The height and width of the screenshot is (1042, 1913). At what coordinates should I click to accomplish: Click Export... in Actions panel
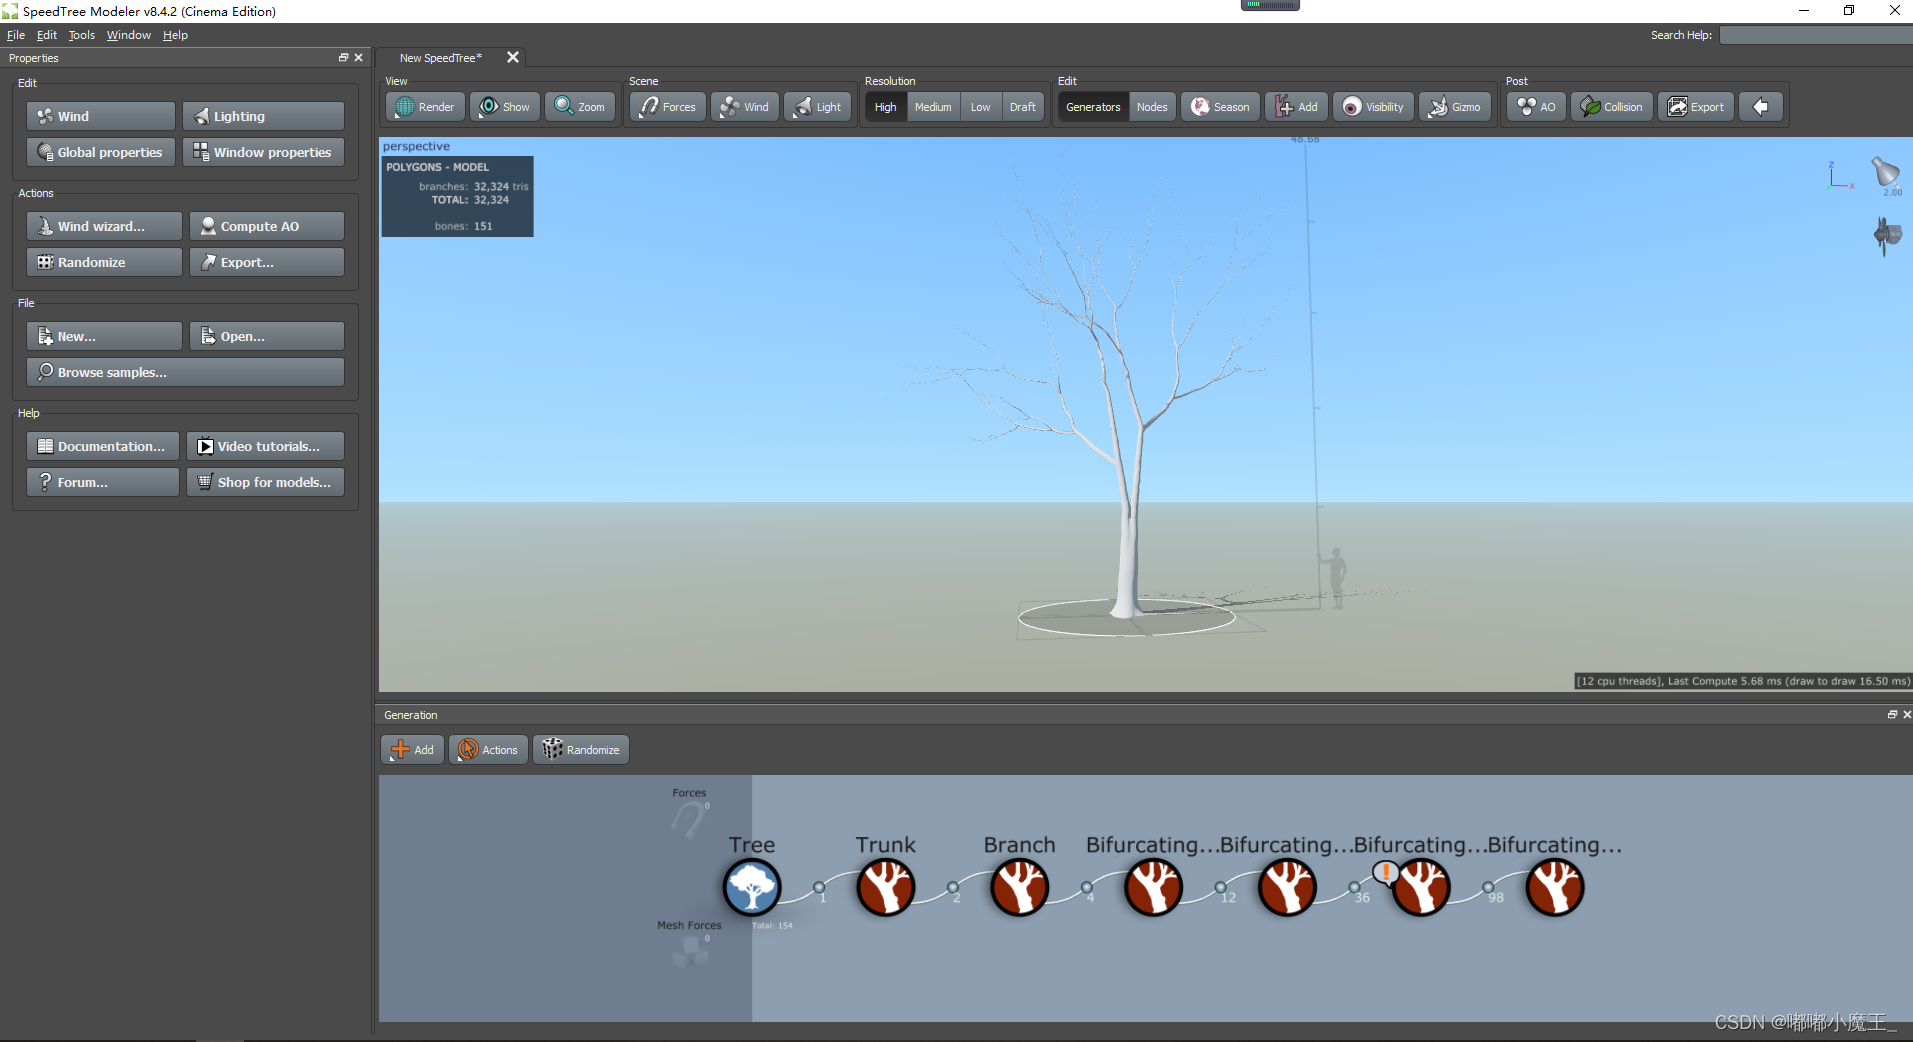[267, 262]
